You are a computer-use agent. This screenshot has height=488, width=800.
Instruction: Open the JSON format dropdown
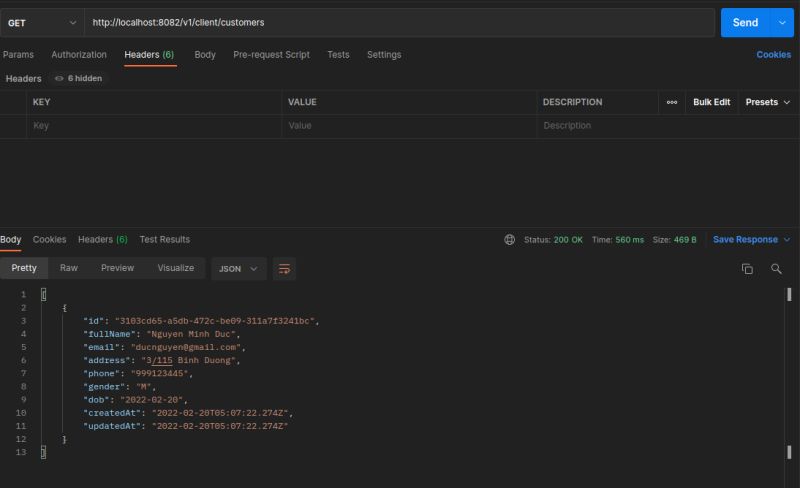click(x=238, y=269)
